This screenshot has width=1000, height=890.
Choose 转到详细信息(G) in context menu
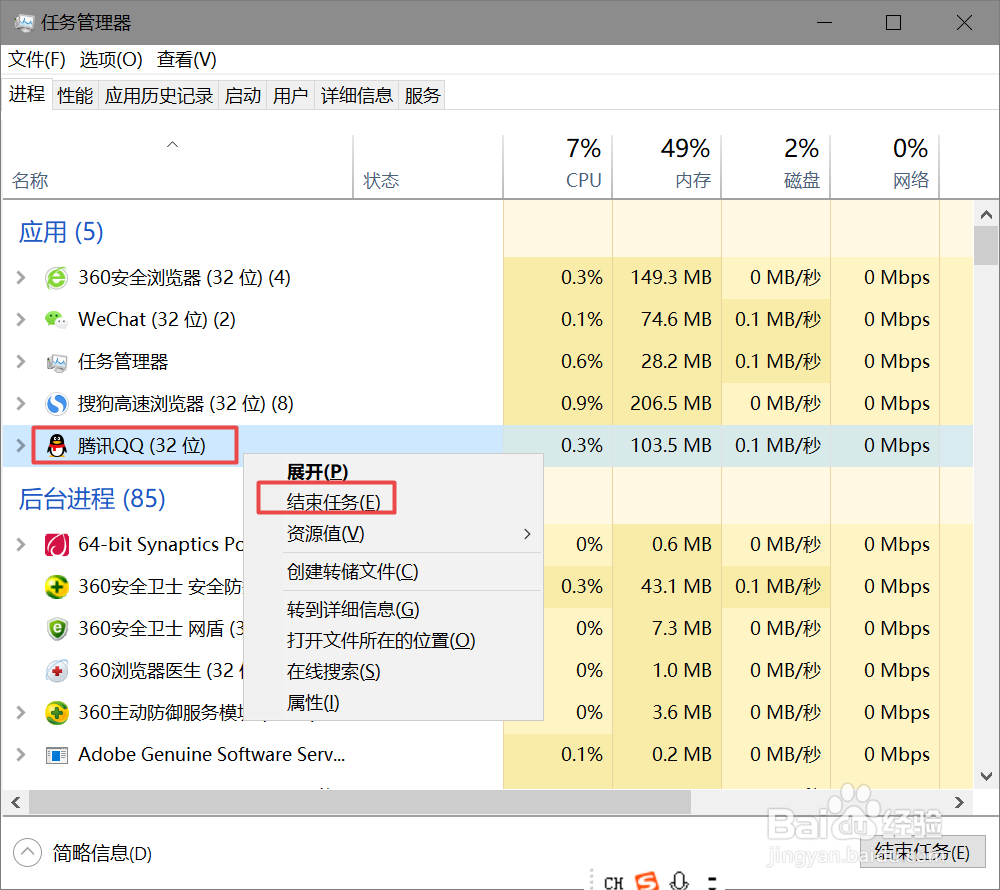pos(393,610)
